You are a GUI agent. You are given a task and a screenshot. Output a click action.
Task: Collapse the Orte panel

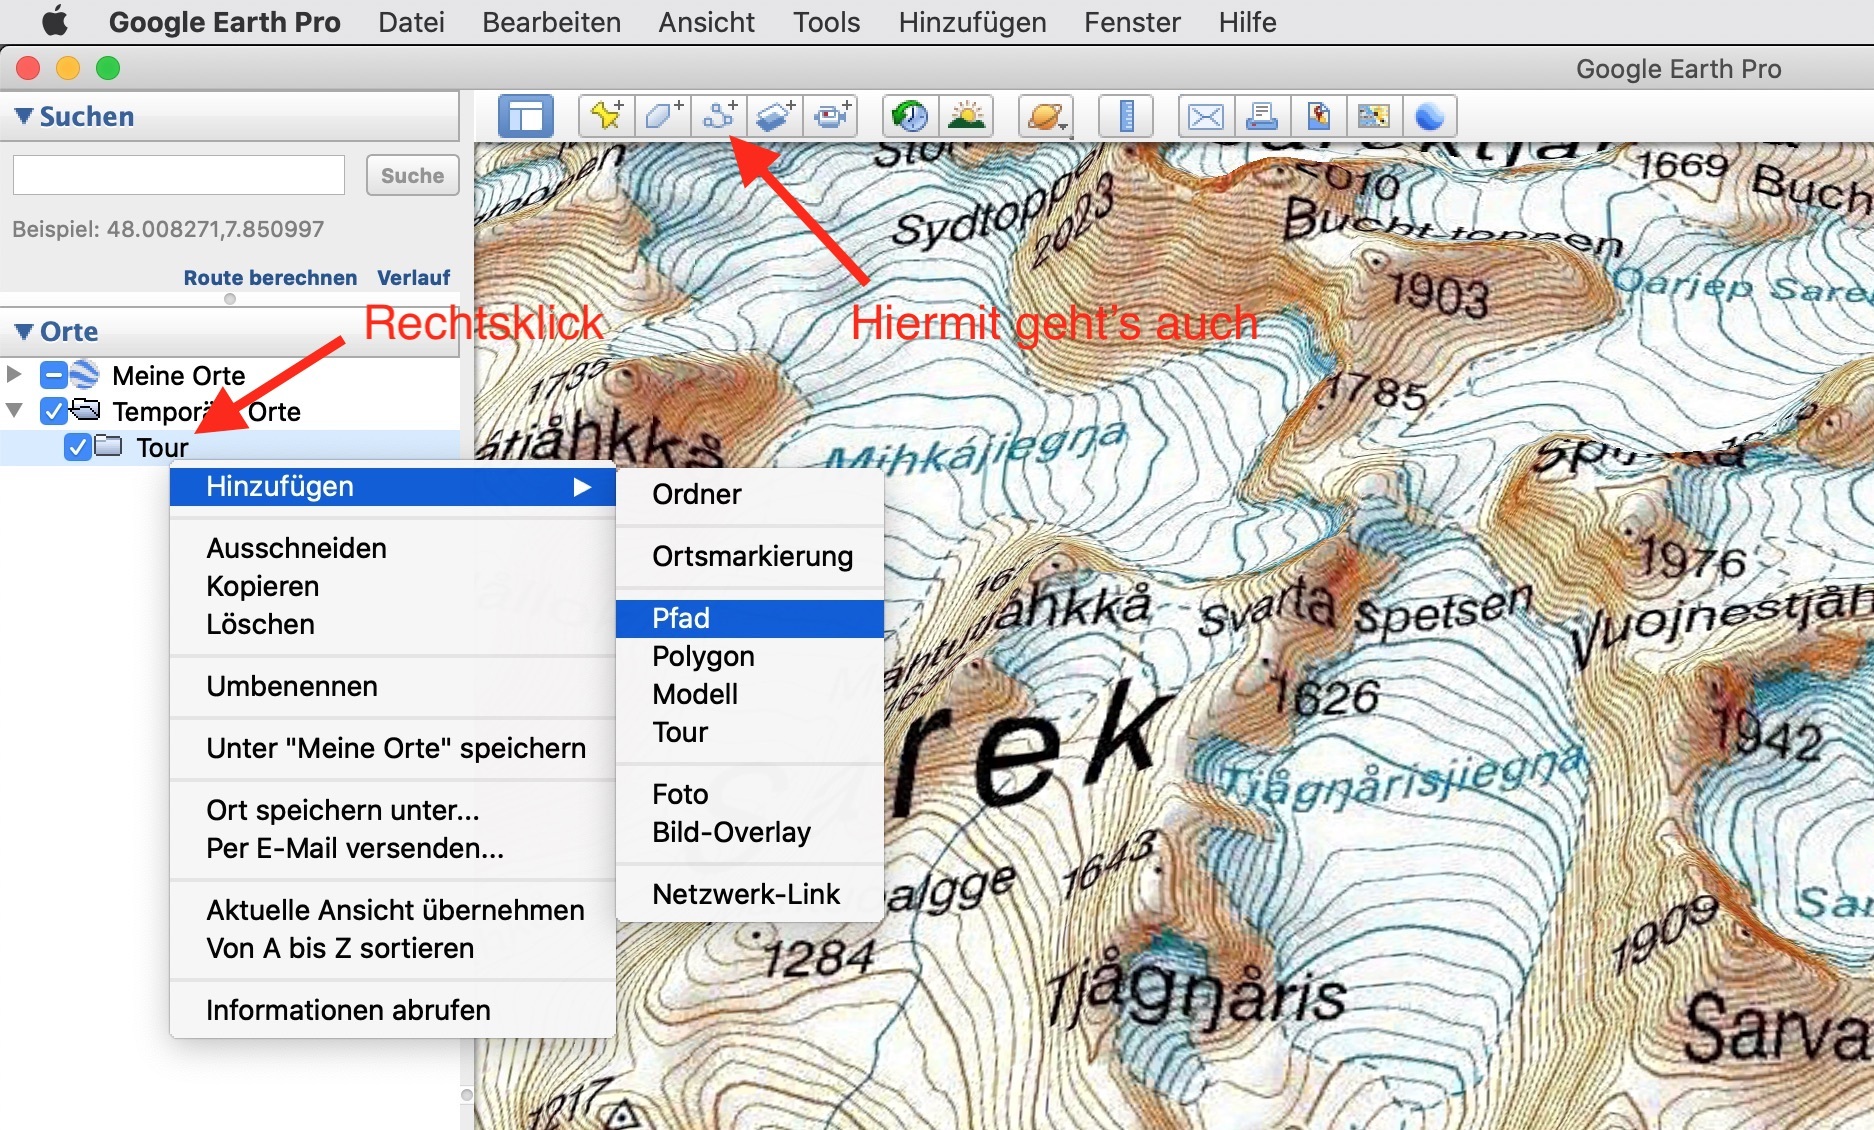(24, 331)
